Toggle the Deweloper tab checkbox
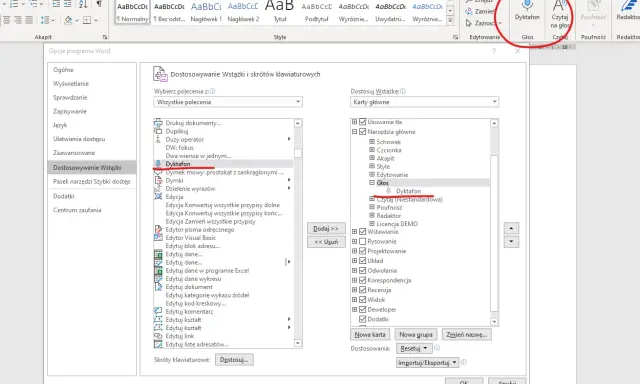 click(x=362, y=310)
